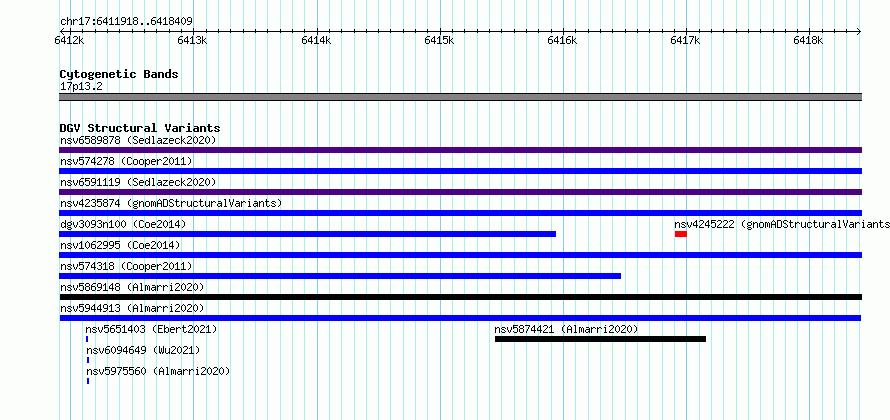The height and width of the screenshot is (420, 890).
Task: Click small blue nsv6094649 variant marker
Action: 88,360
